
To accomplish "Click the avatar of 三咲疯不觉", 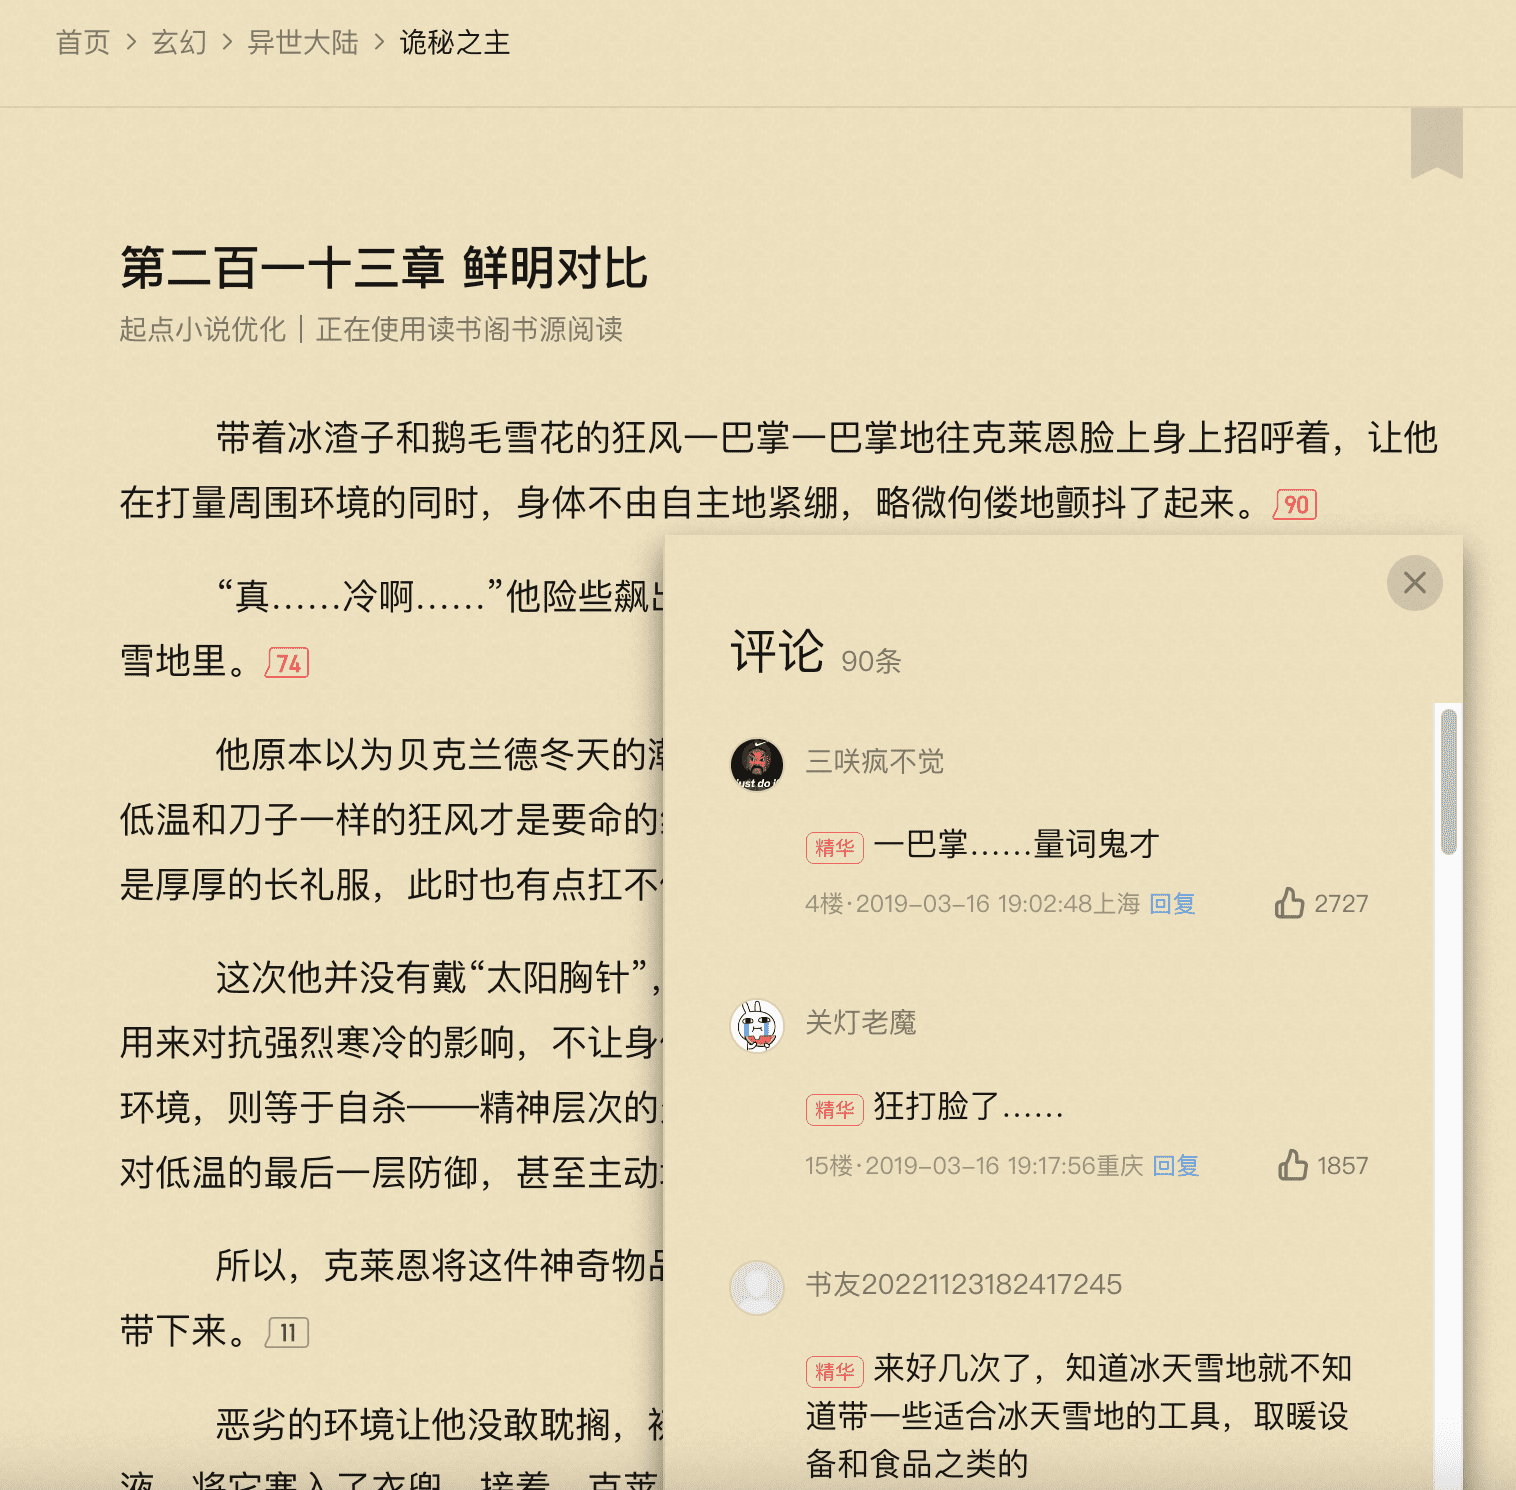I will [757, 764].
